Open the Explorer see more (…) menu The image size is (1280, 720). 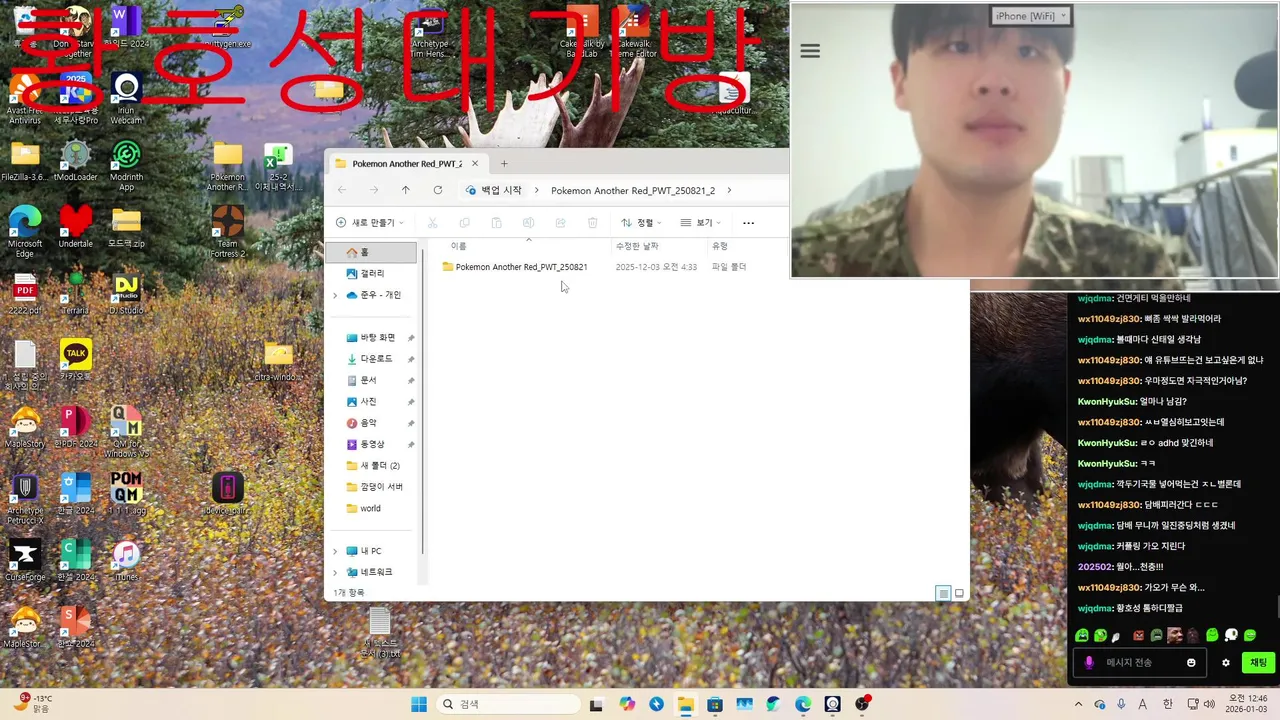[748, 223]
